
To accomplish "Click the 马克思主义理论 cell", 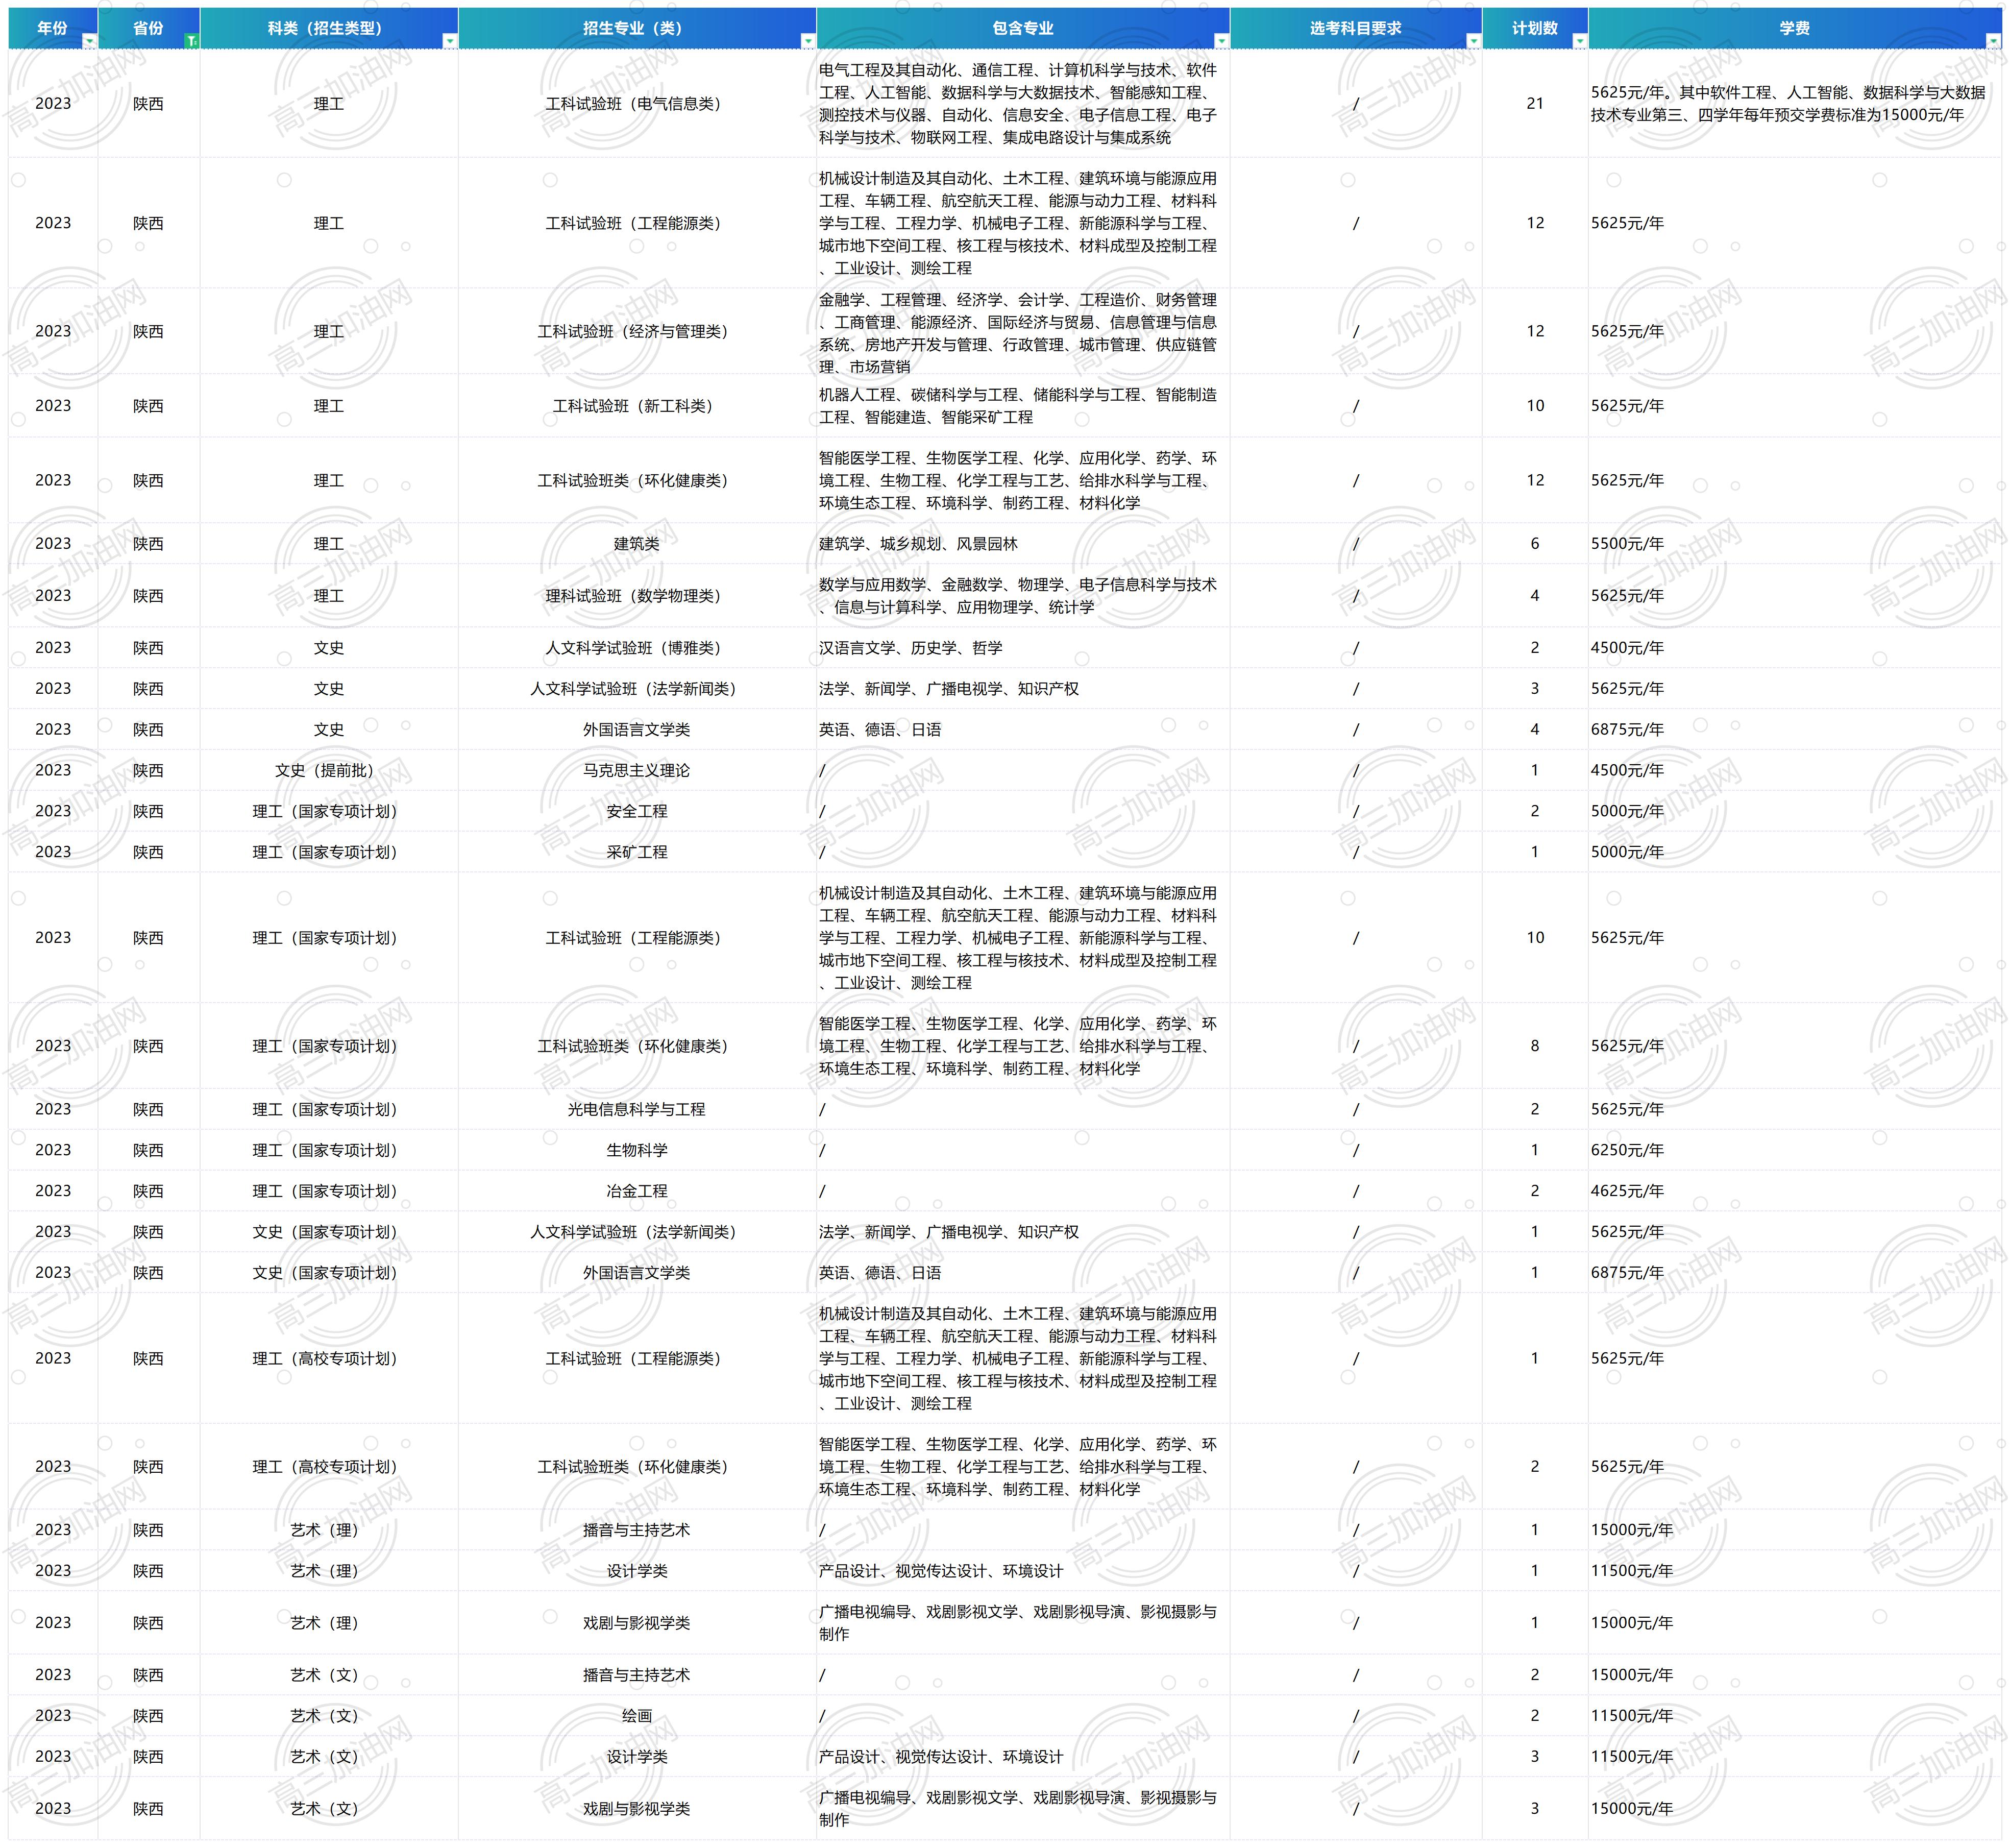I will [637, 771].
